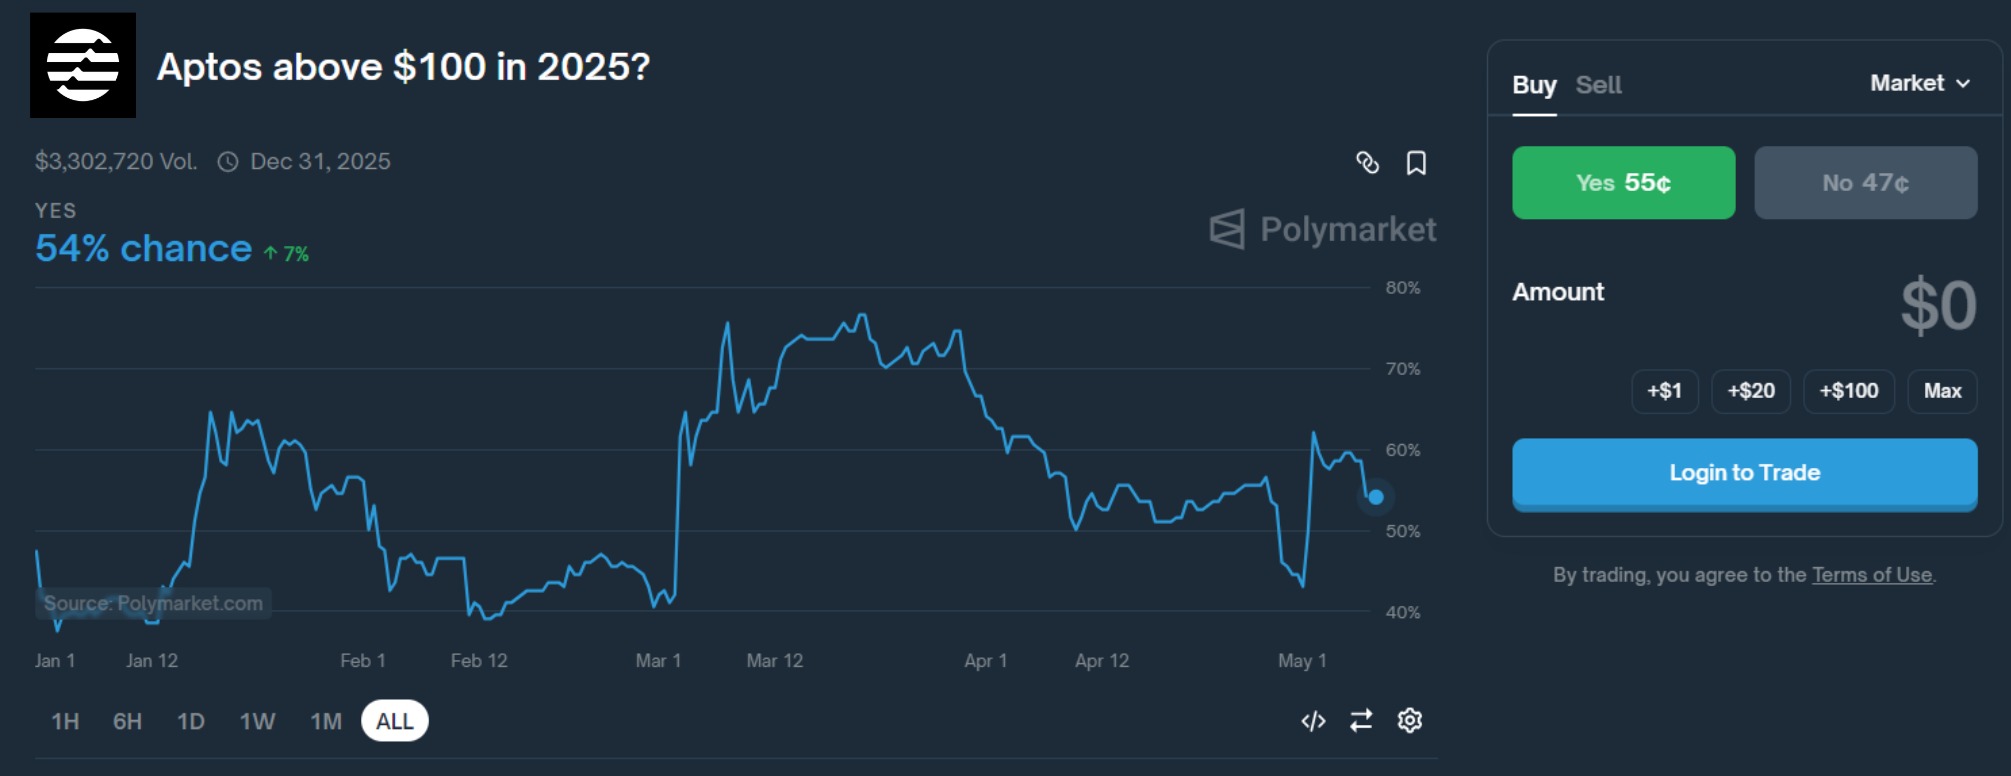Screen dimensions: 2011x776
Task: Open the Terms of Use link
Action: pyautogui.click(x=1872, y=575)
